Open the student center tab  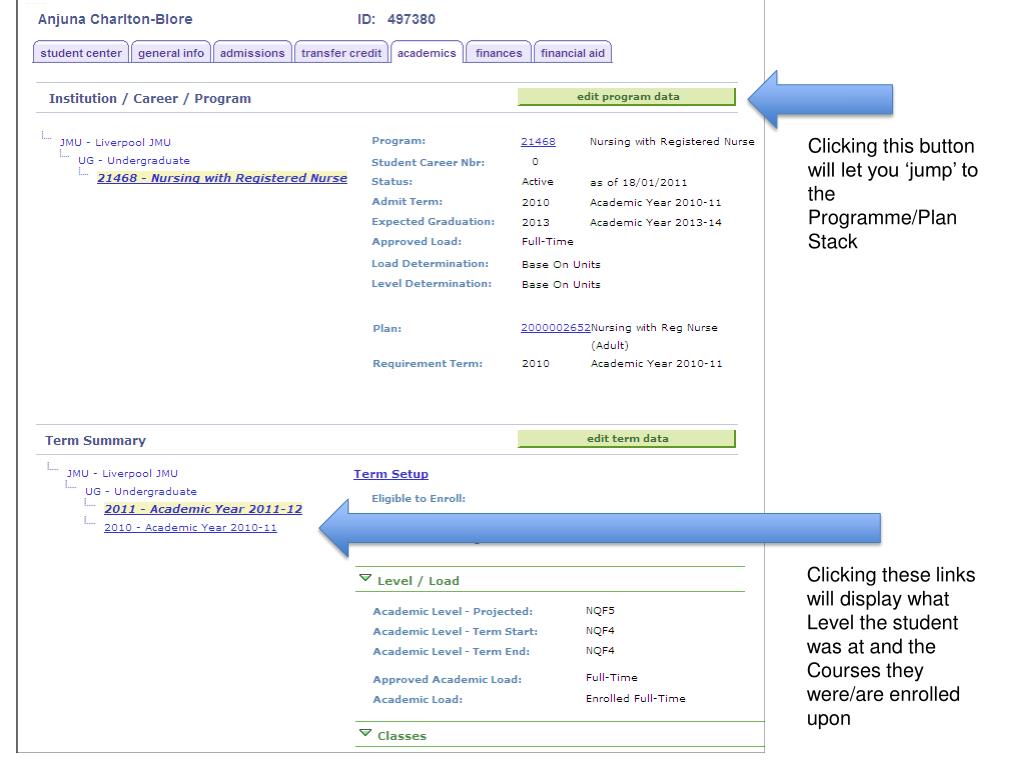81,53
